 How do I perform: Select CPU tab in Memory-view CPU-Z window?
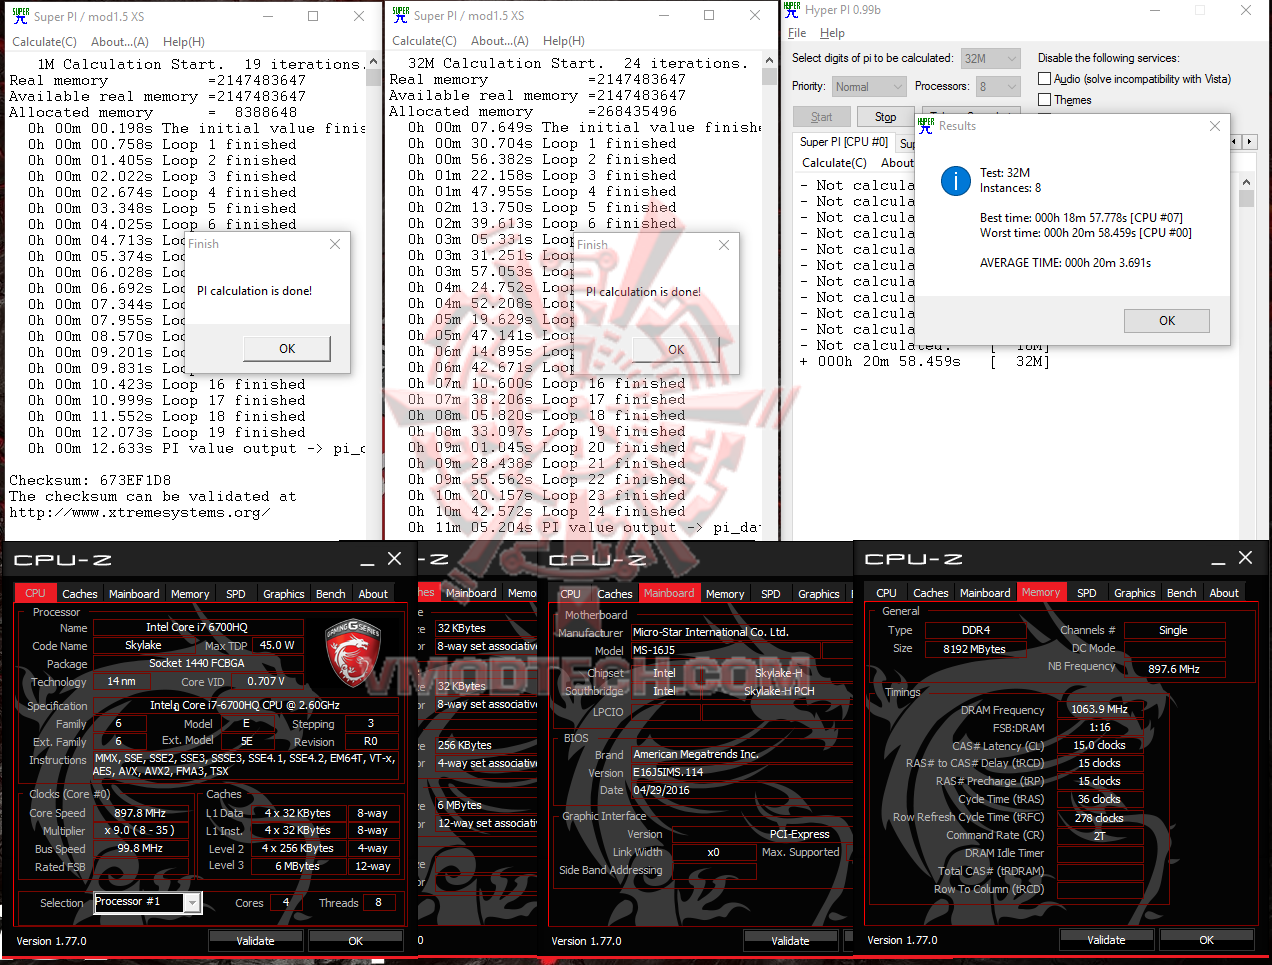886,593
